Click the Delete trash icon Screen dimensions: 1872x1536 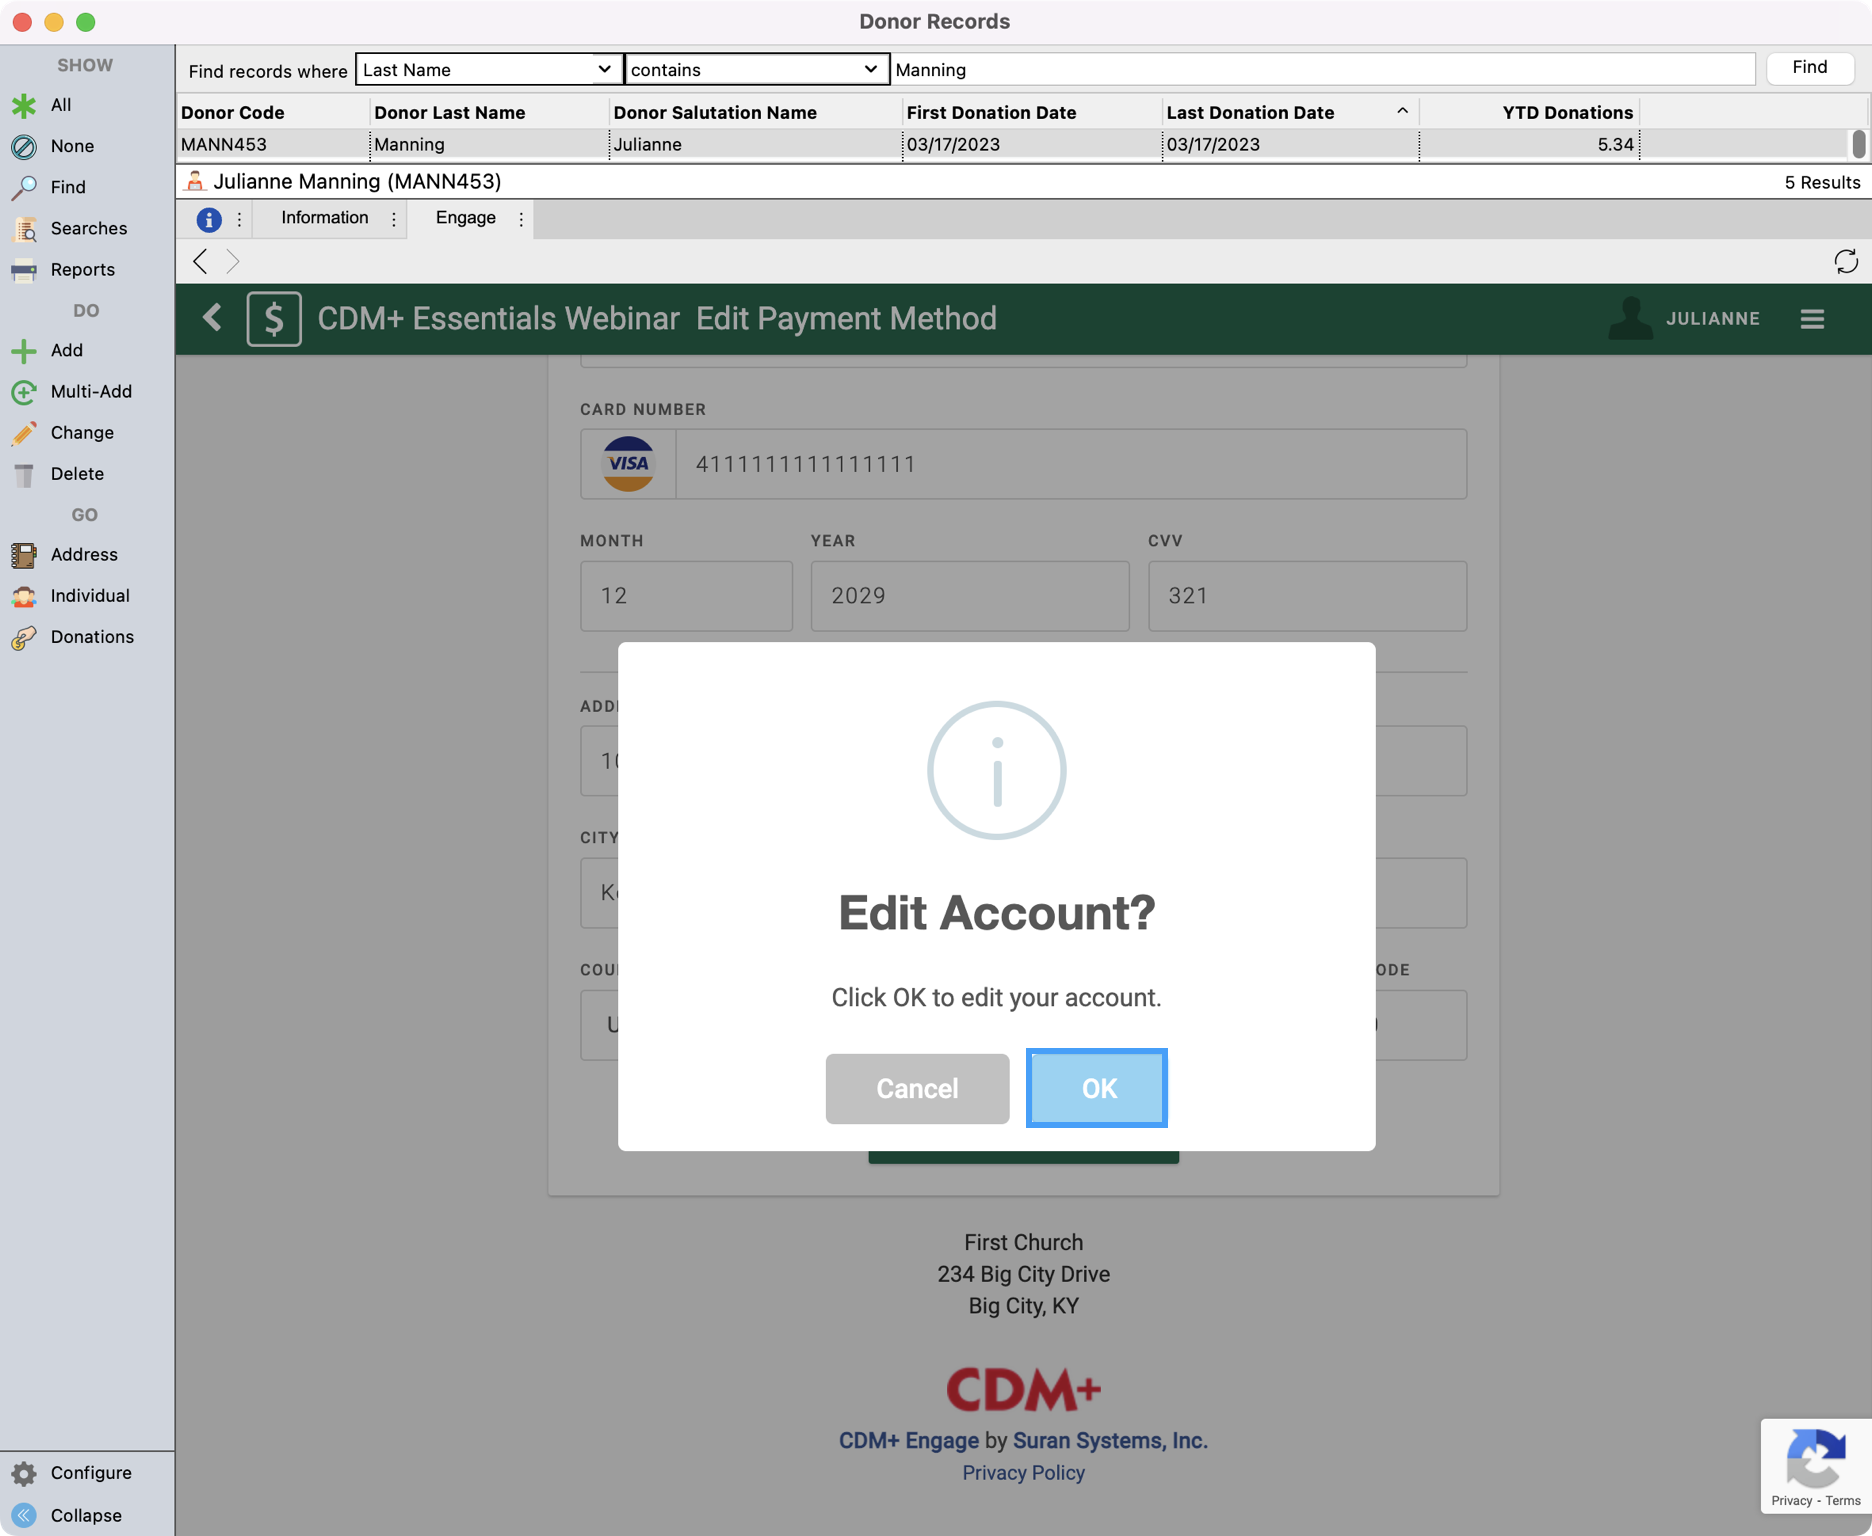coord(24,474)
